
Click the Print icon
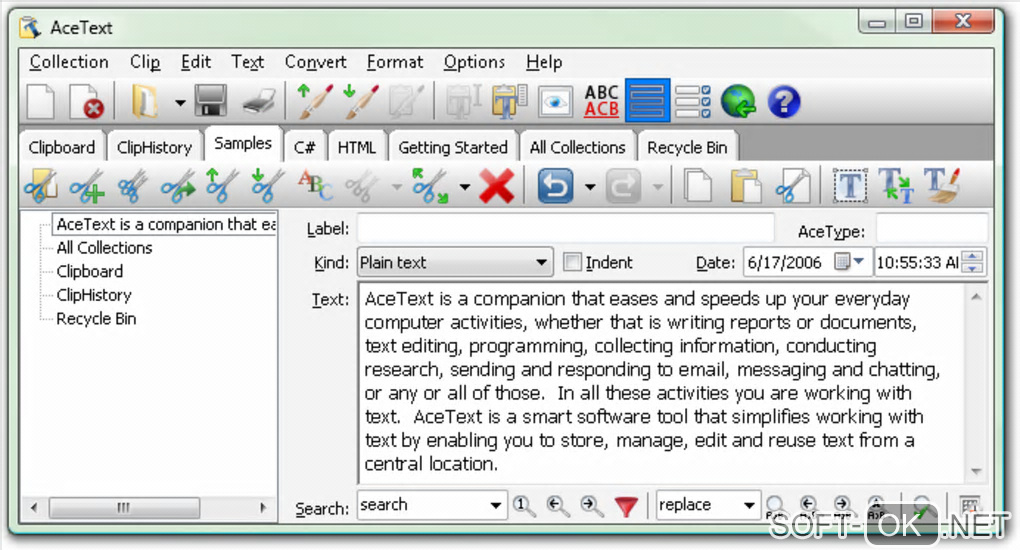[x=259, y=102]
